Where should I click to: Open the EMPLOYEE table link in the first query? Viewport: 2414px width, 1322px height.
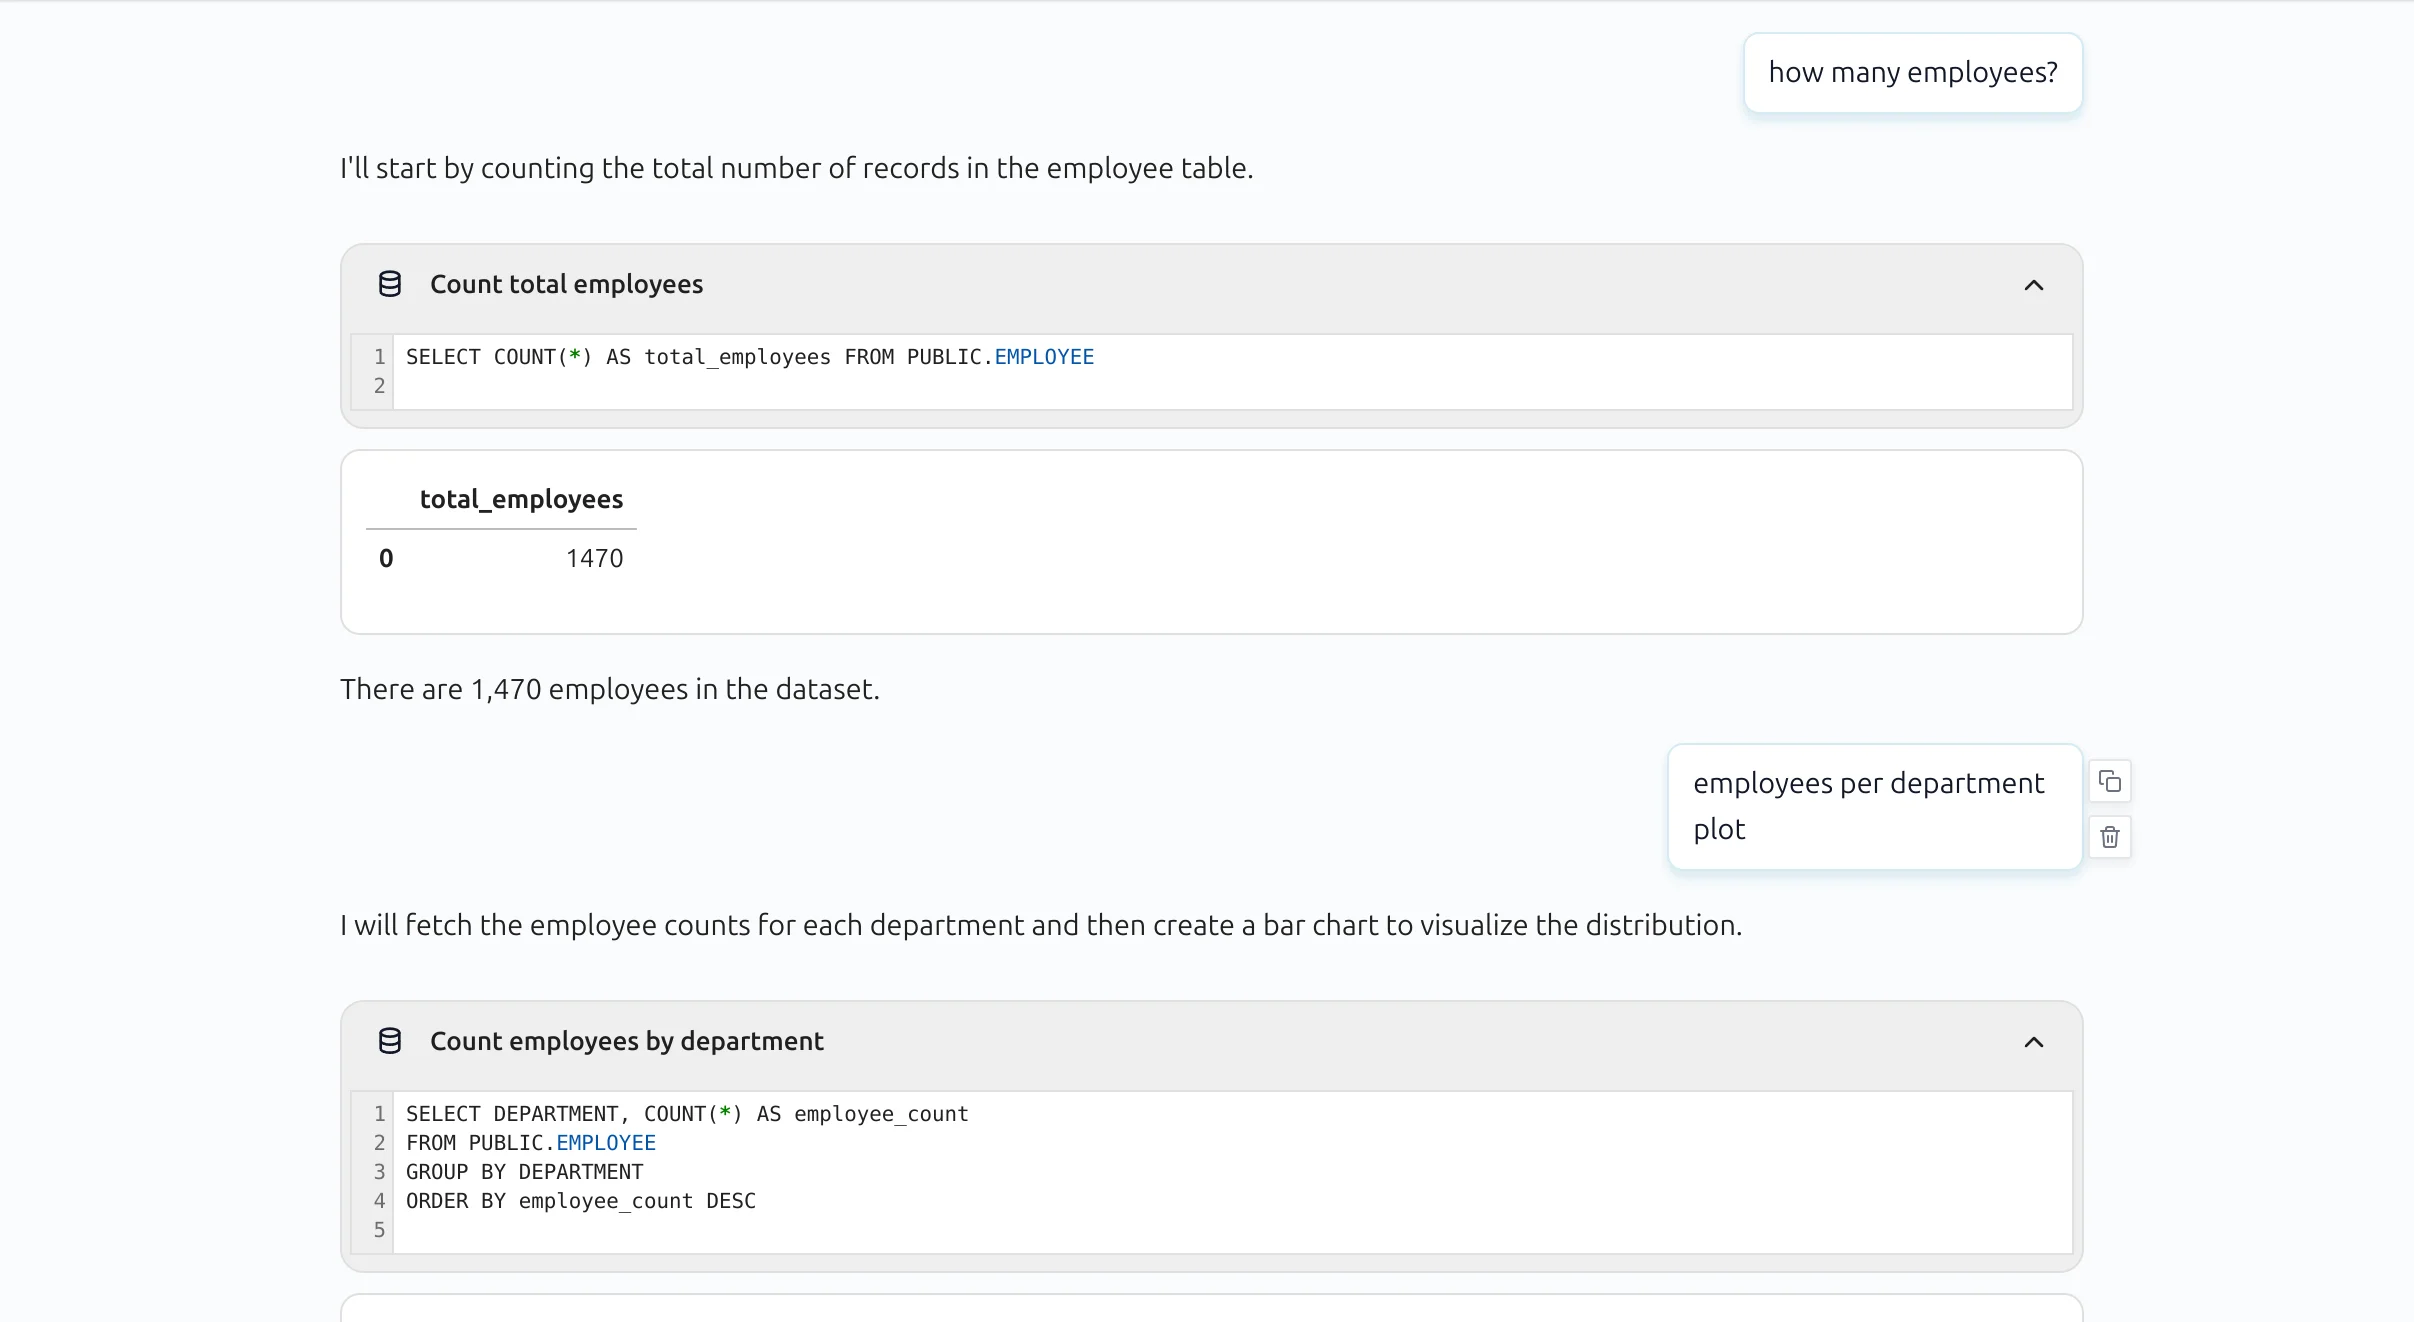click(1043, 356)
